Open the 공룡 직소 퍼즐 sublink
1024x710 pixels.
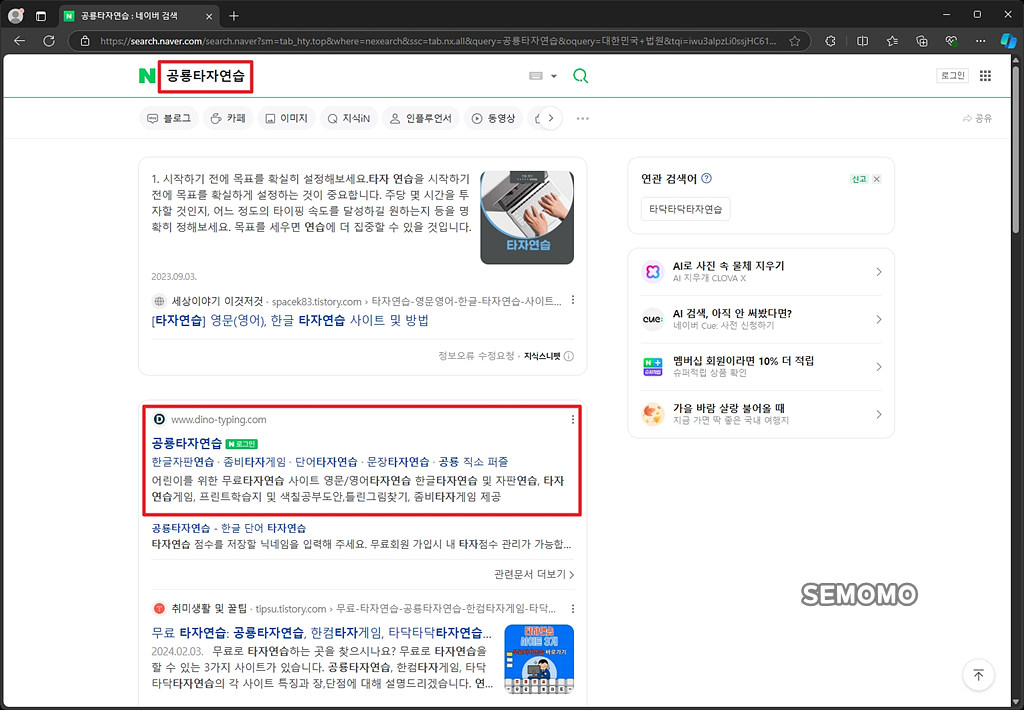473,462
